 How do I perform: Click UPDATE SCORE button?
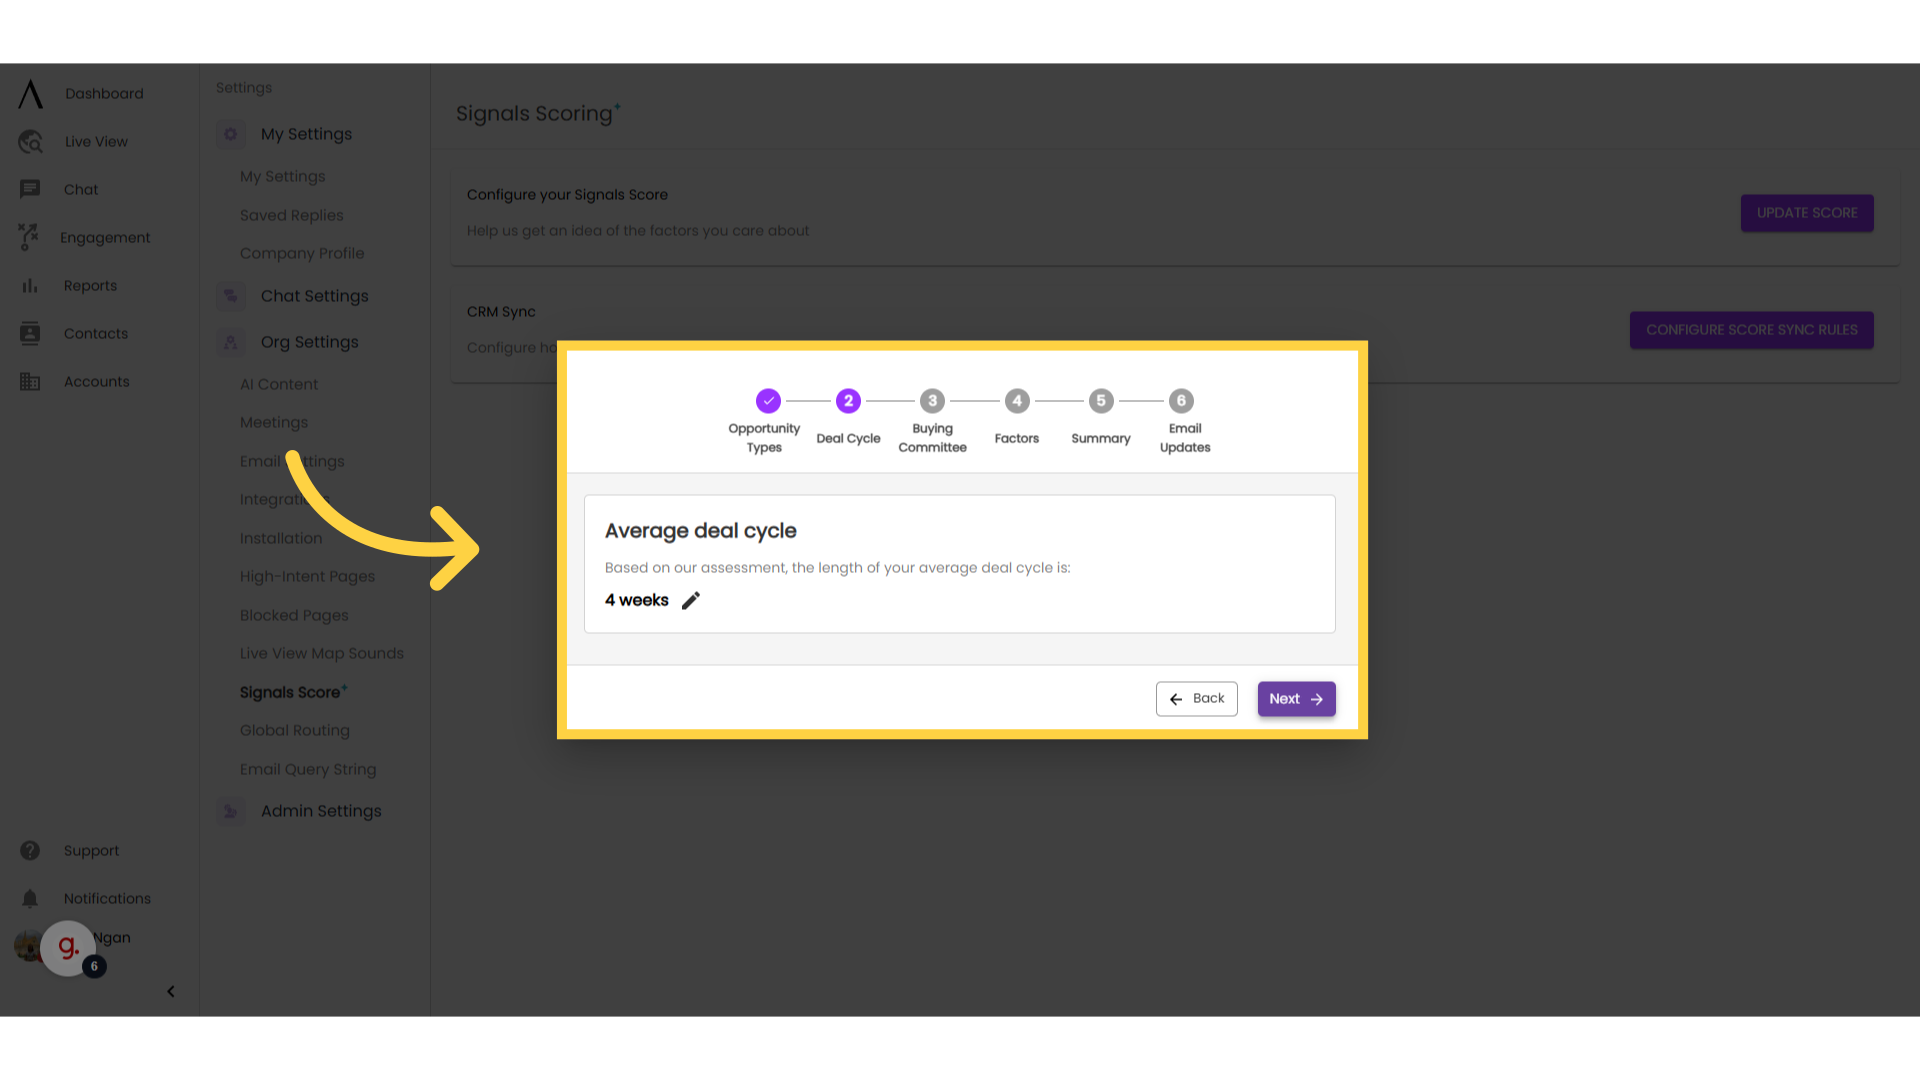pyautogui.click(x=1807, y=212)
